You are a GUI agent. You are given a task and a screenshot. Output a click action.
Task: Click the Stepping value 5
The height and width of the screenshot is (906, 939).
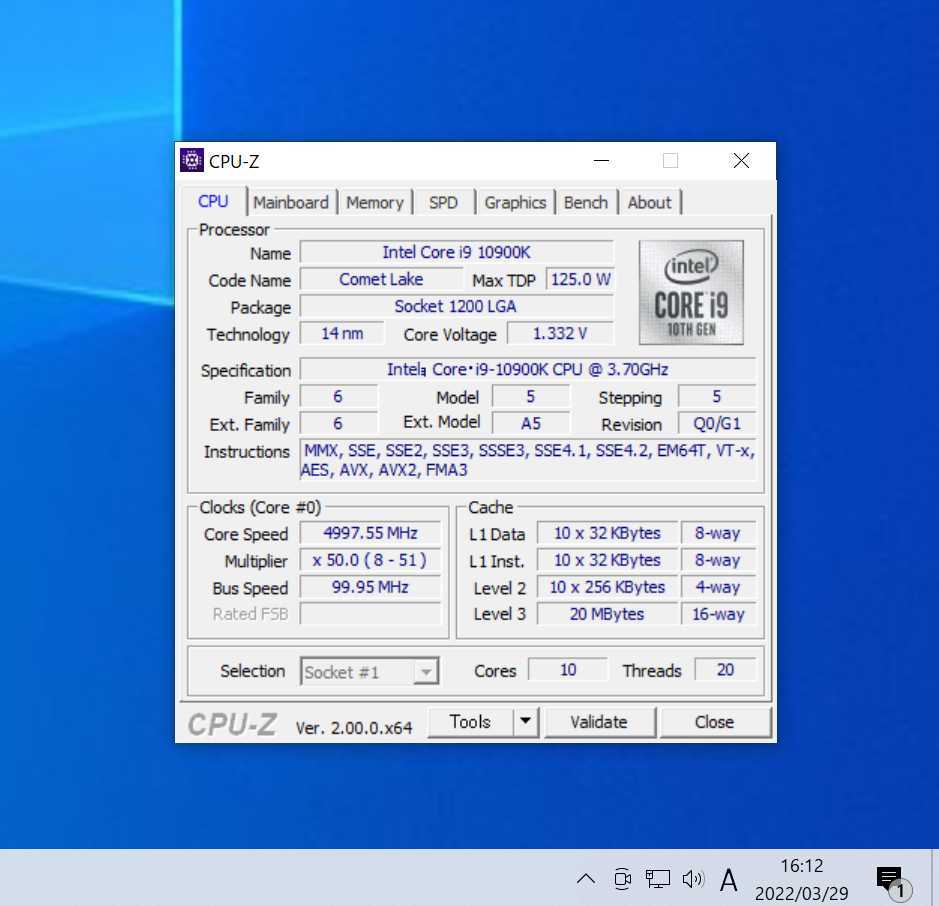point(717,396)
